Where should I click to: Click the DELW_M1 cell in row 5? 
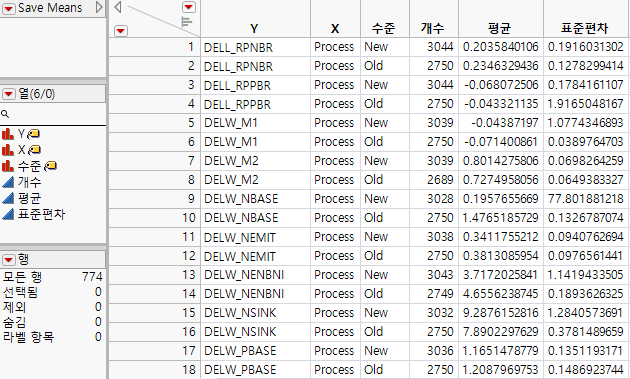point(255,123)
